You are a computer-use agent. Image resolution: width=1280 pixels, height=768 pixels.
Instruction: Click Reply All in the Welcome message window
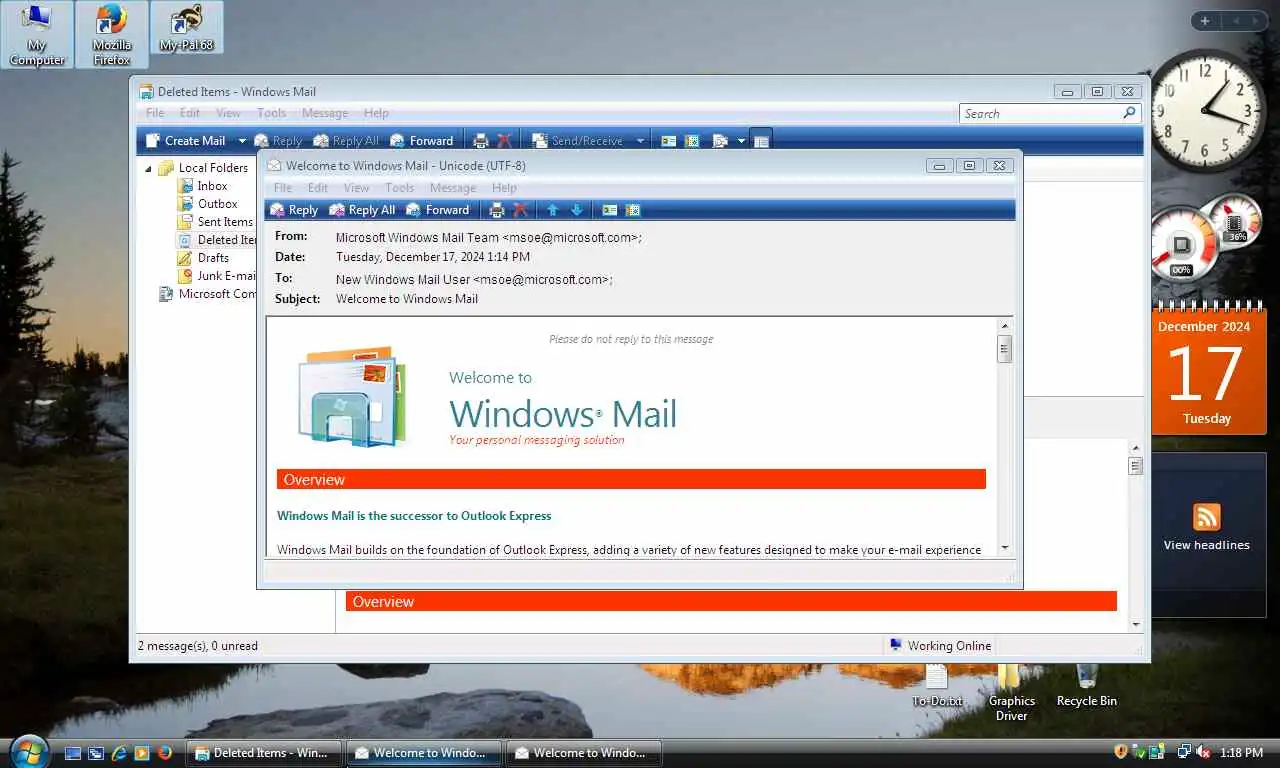click(362, 210)
